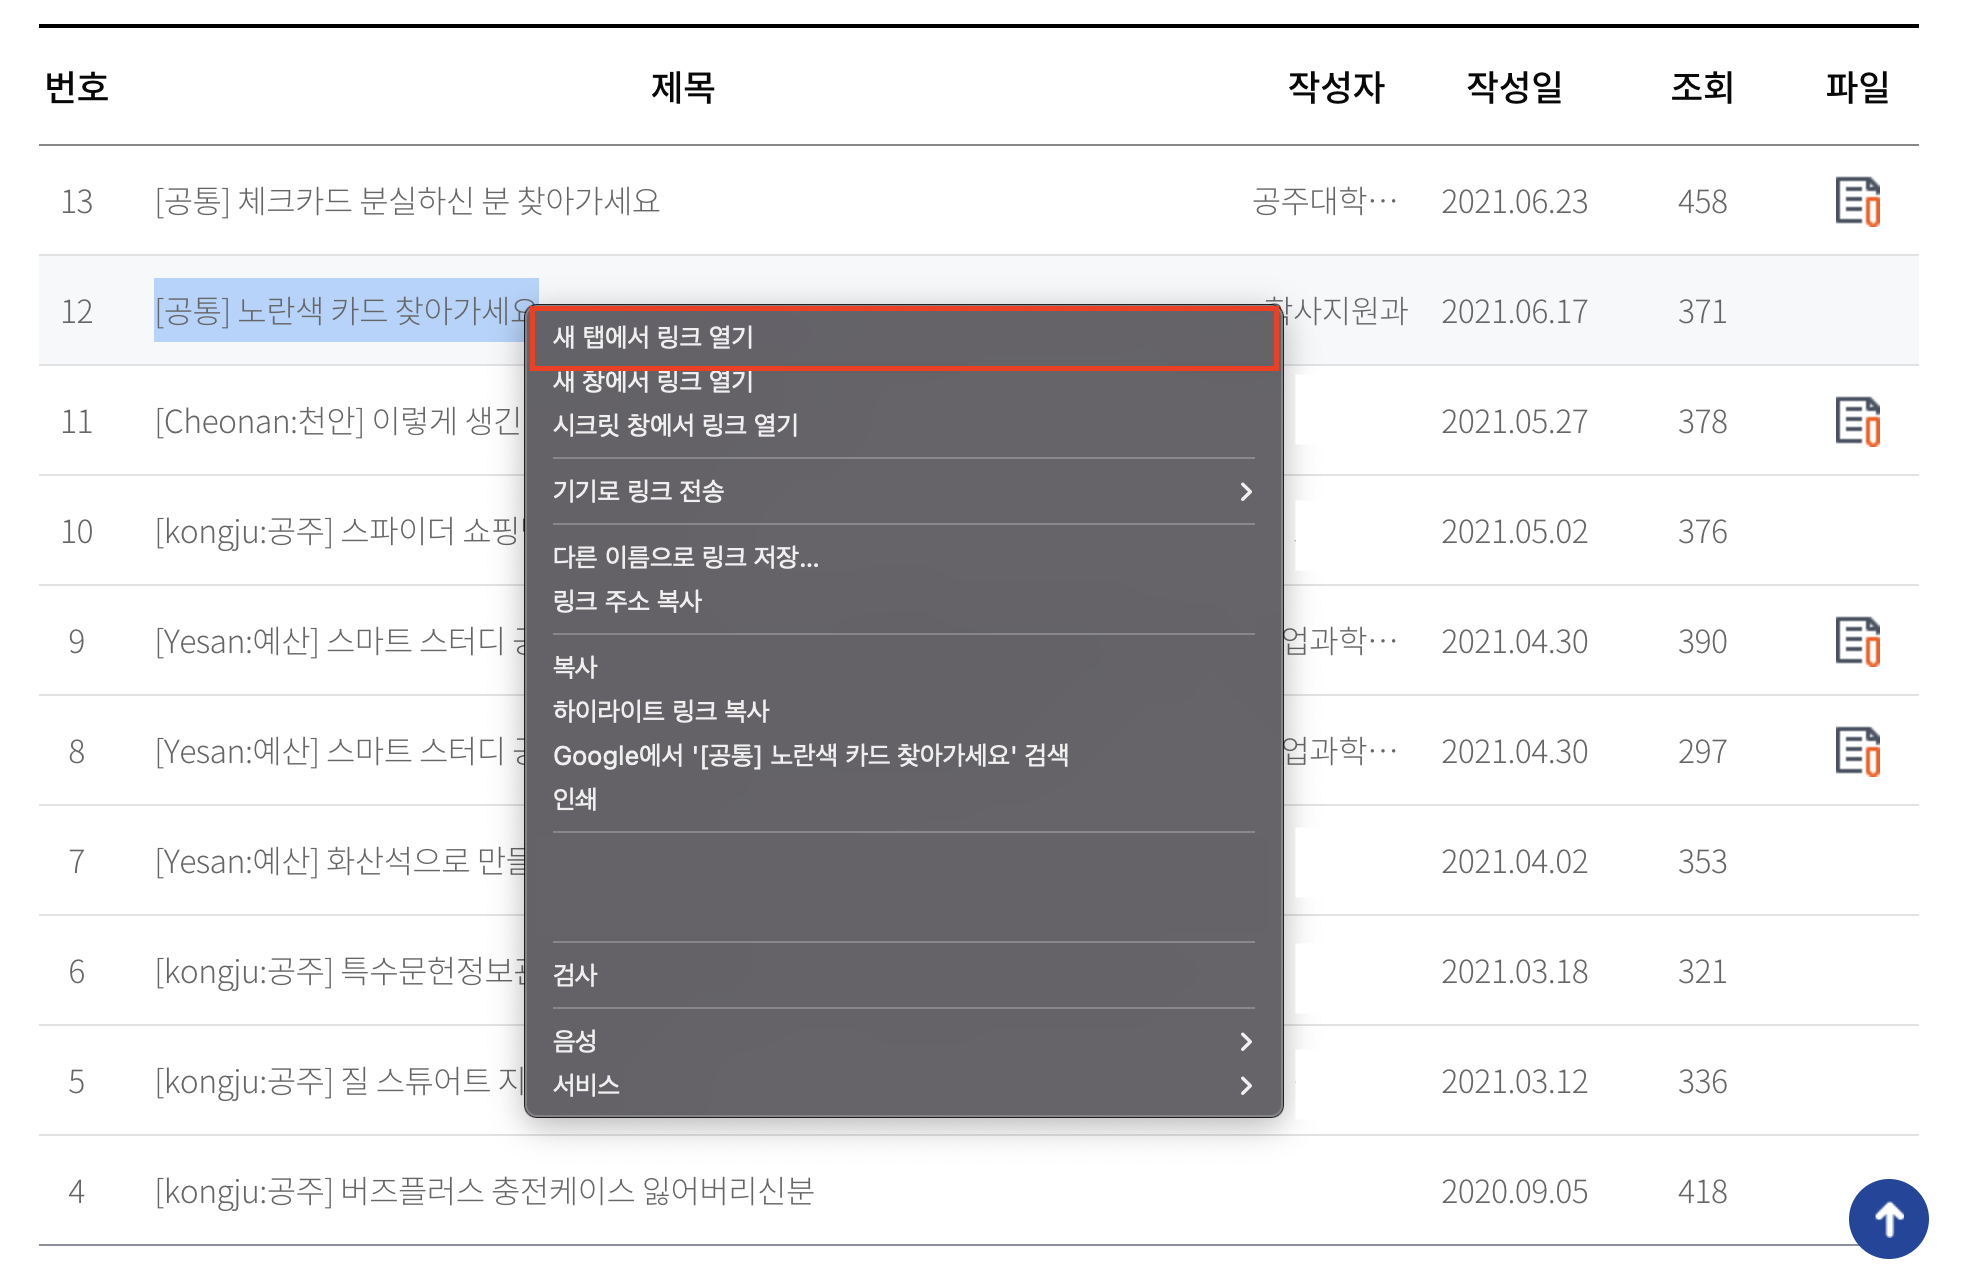Image resolution: width=1961 pixels, height=1271 pixels.
Task: Click date cell '2021.06.23'
Action: 1514,202
